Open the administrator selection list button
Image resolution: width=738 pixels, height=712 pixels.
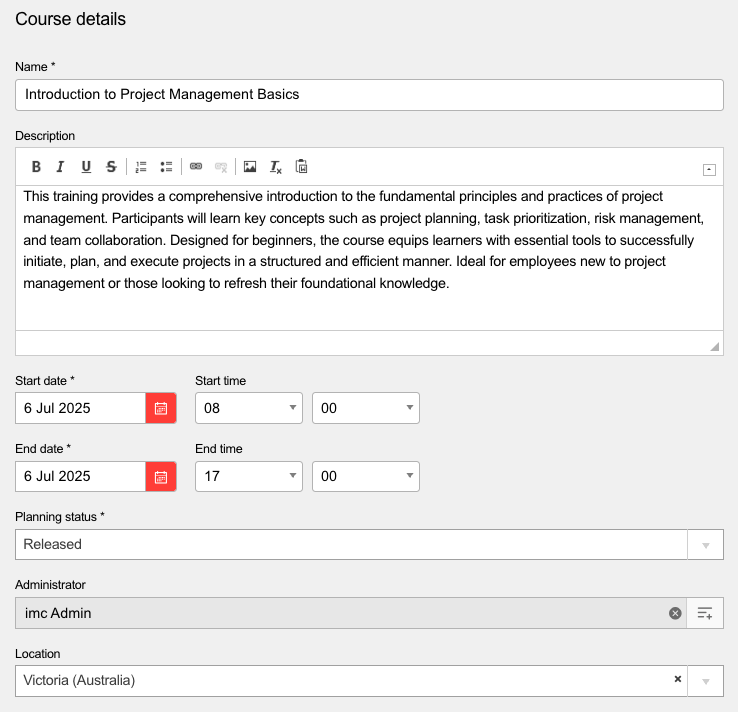tap(705, 613)
